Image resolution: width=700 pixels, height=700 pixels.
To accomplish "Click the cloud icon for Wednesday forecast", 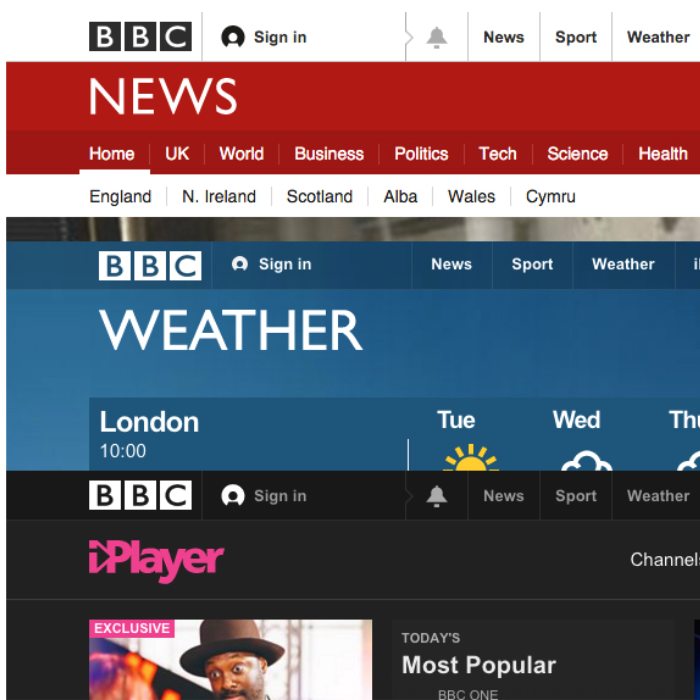I will [x=586, y=461].
